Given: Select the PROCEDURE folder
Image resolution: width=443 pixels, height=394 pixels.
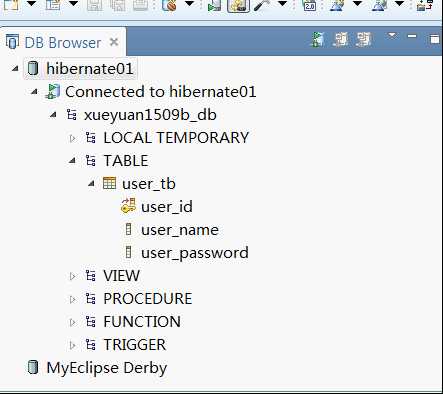Looking at the screenshot, I should tap(148, 299).
